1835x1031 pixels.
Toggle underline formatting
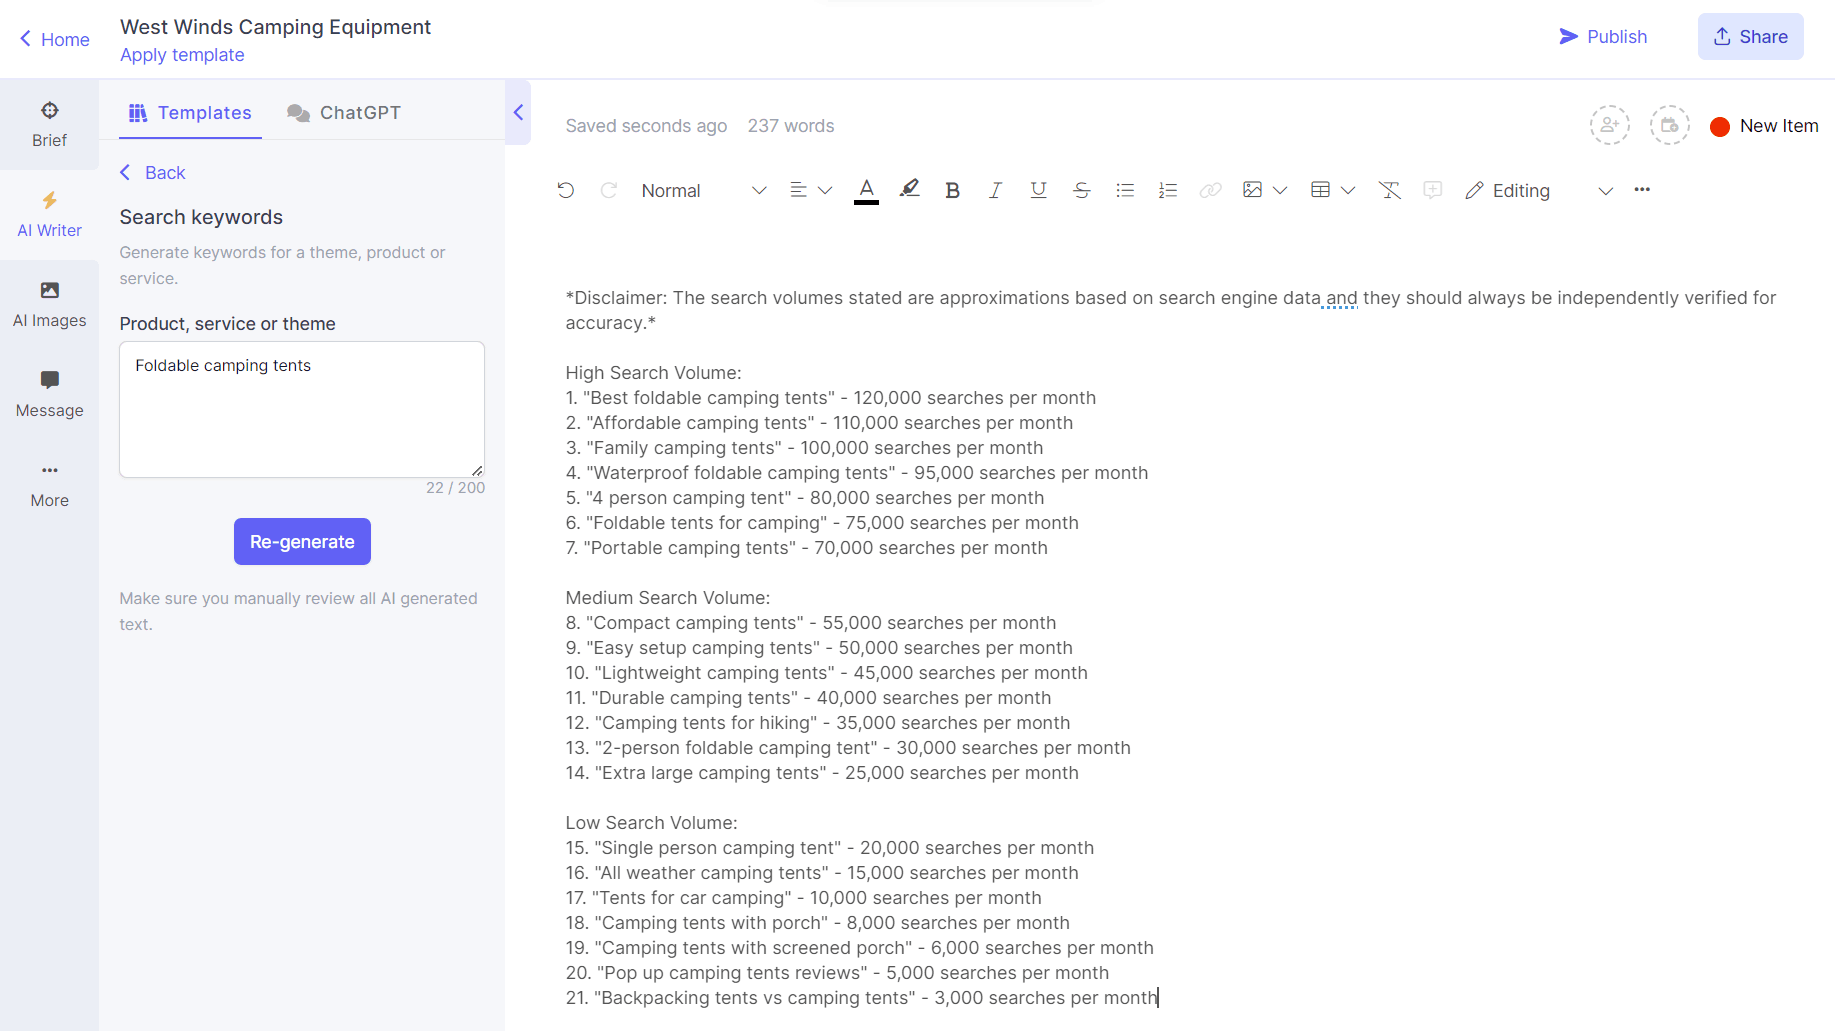(1038, 190)
